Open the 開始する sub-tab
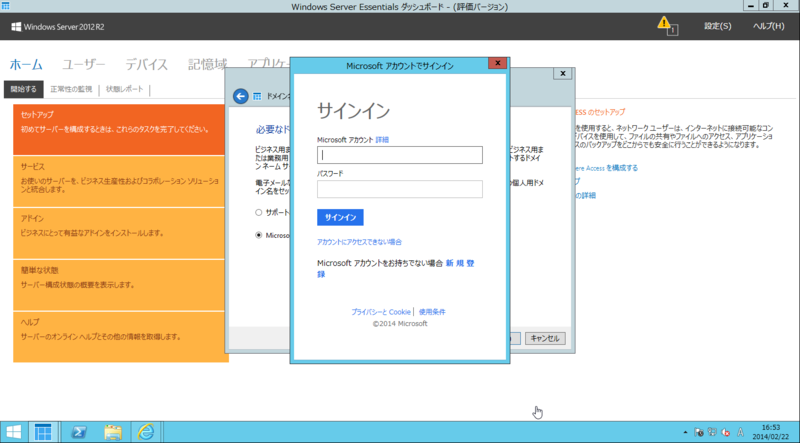Viewport: 800px width, 443px height. click(23, 89)
